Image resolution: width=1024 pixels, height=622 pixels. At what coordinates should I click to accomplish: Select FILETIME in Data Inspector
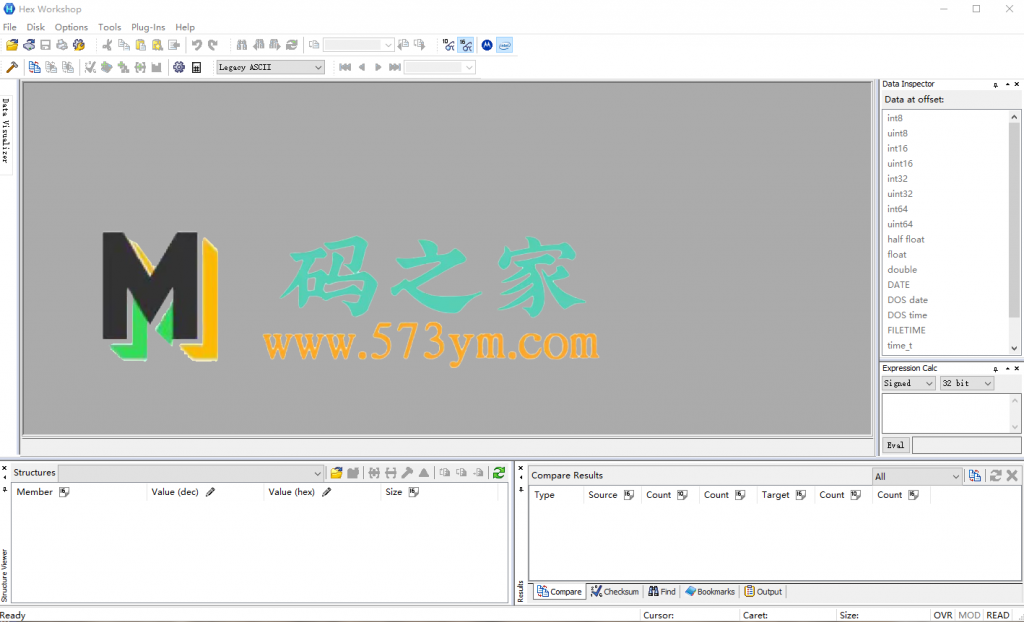906,330
